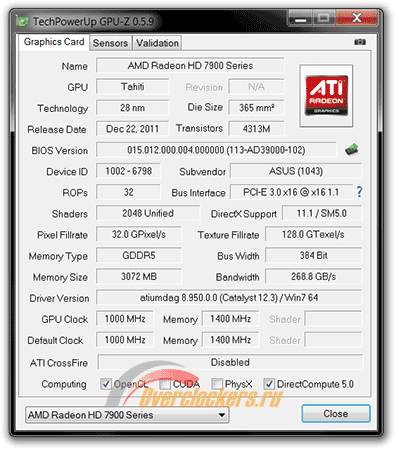
Task: Click the GPU-Z title bar app icon
Action: click(23, 21)
